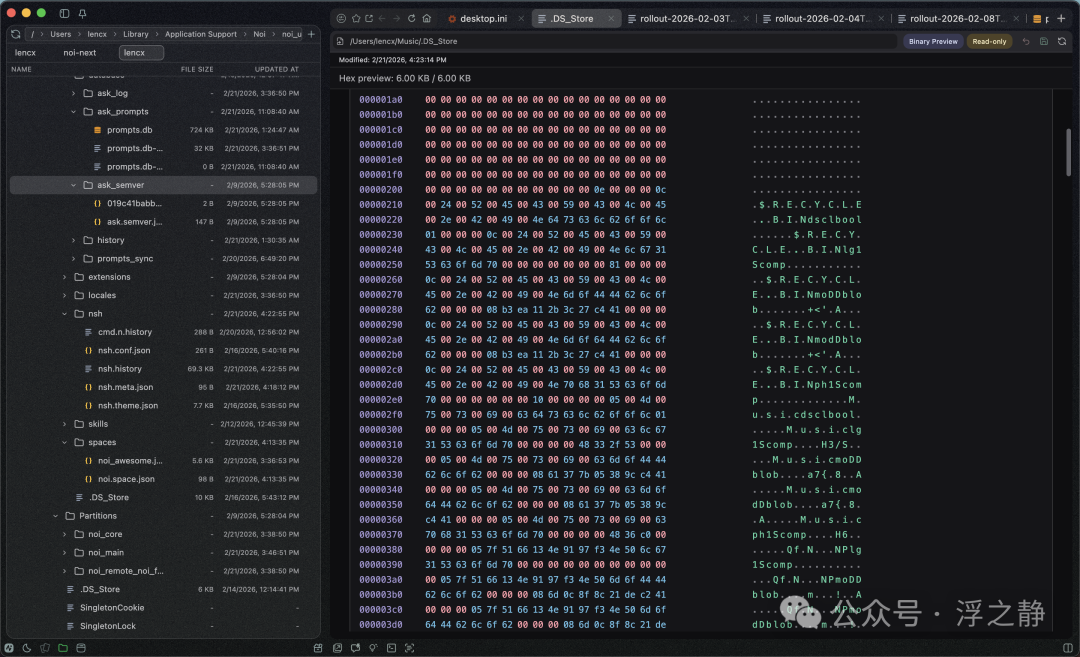
Task: Open the prompts.db file
Action: click(x=129, y=130)
